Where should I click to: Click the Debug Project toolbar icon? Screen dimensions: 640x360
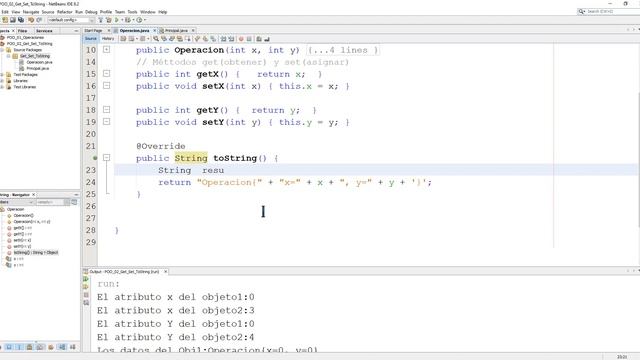[128, 20]
